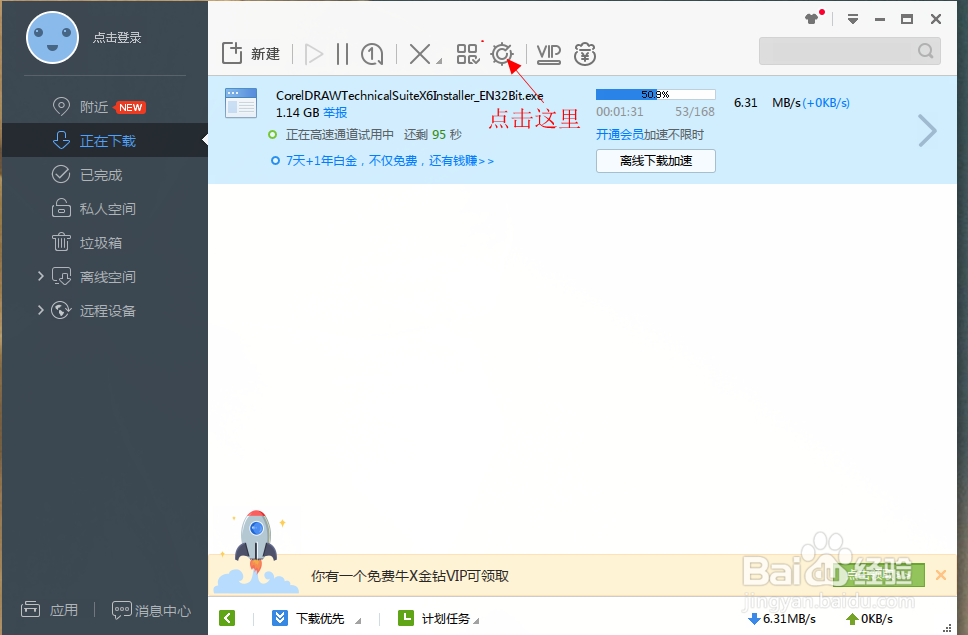The width and height of the screenshot is (968, 635).
Task: Select CorelDRAWTechnicalSuiteX6Installer_EN32Bit.exe file name
Action: (409, 96)
